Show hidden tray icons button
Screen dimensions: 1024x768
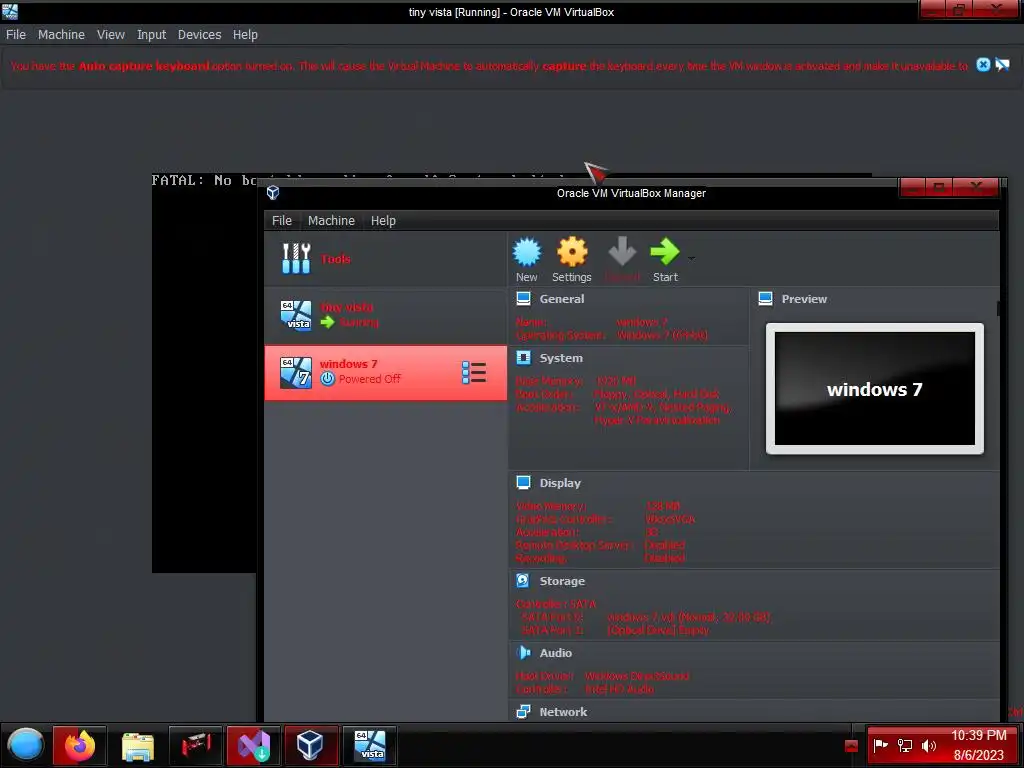coord(851,746)
